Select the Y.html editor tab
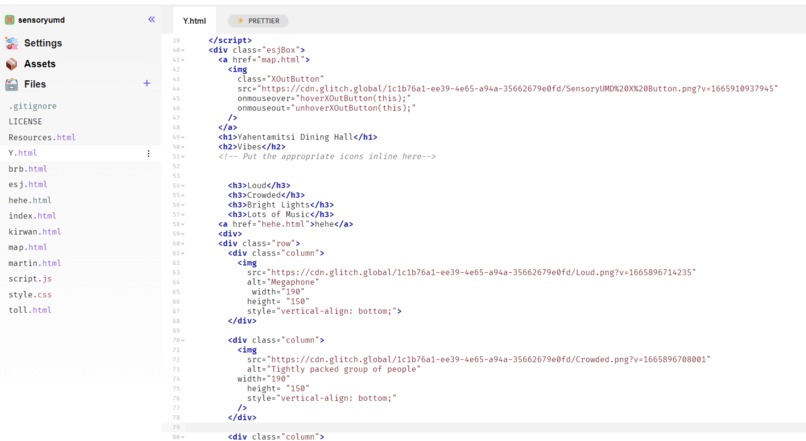The height and width of the screenshot is (441, 806). [194, 21]
